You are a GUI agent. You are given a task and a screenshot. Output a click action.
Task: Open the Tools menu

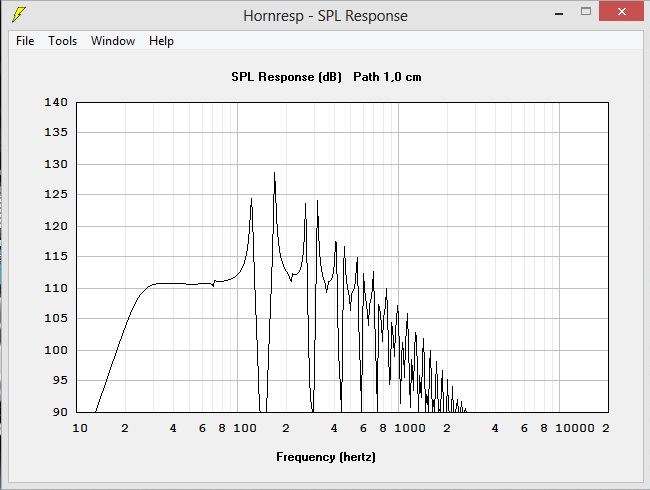tap(63, 41)
